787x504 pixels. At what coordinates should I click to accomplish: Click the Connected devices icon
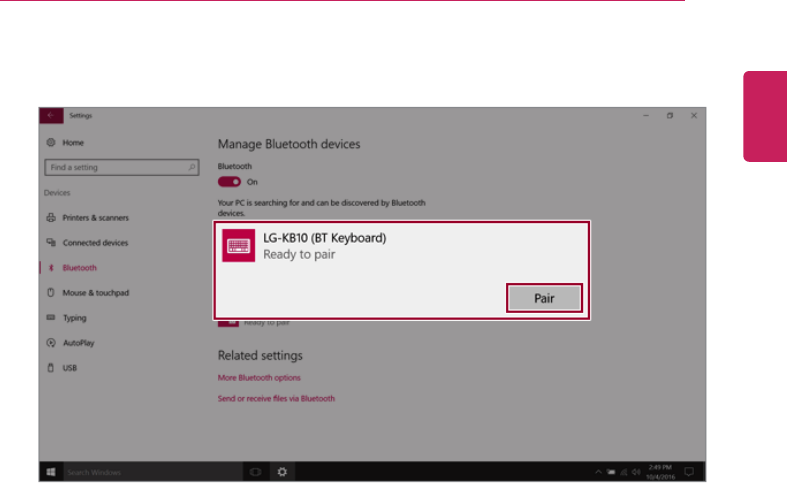[x=51, y=243]
